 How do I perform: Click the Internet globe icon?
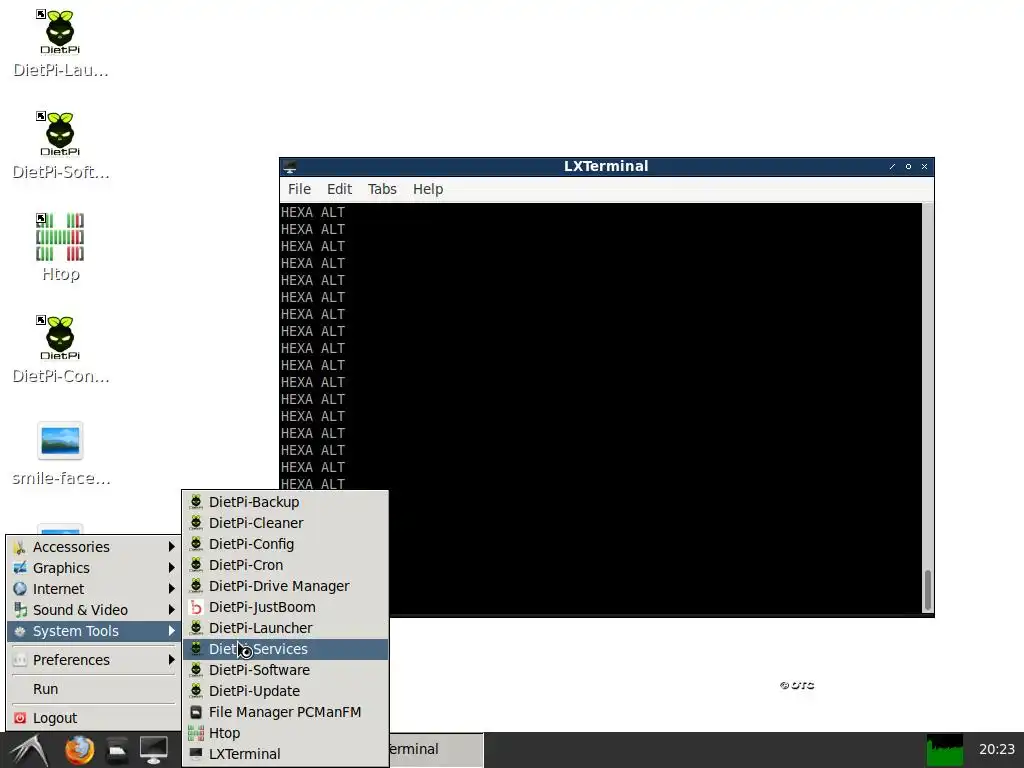(20, 588)
